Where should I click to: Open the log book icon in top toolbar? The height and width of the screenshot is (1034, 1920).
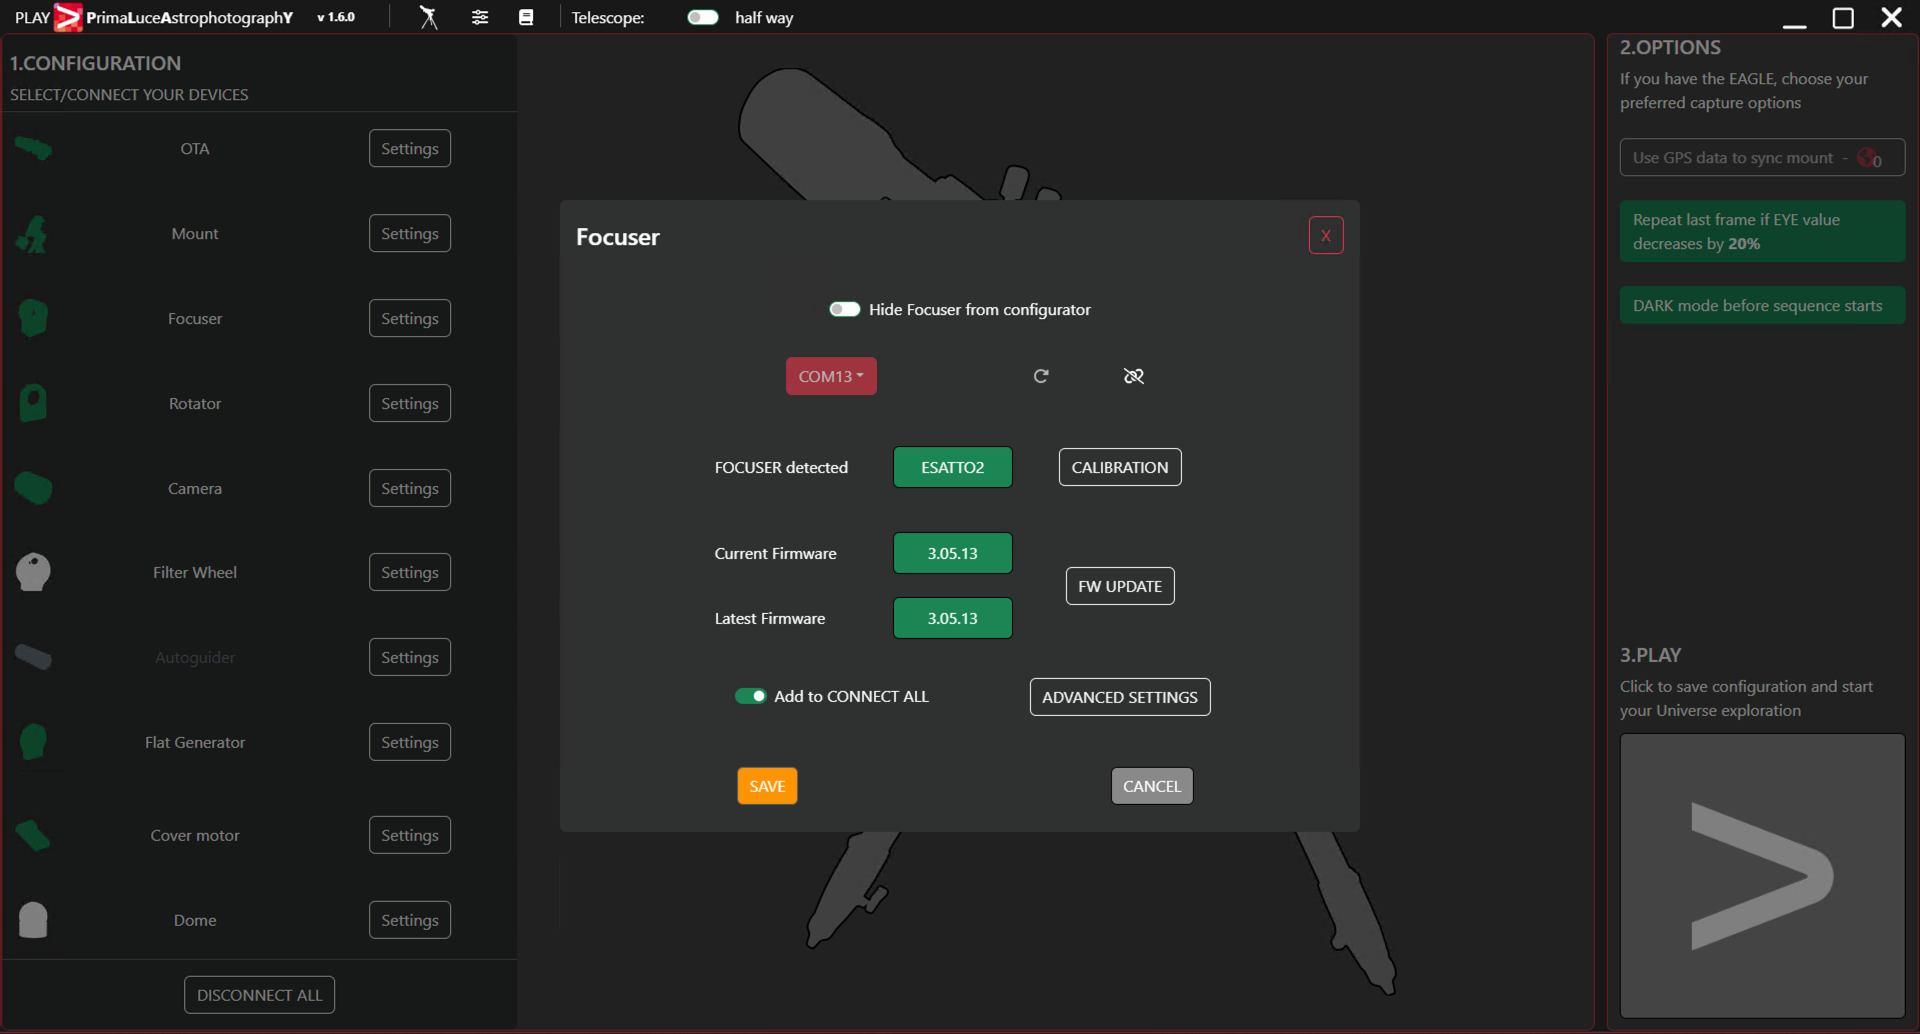526,17
